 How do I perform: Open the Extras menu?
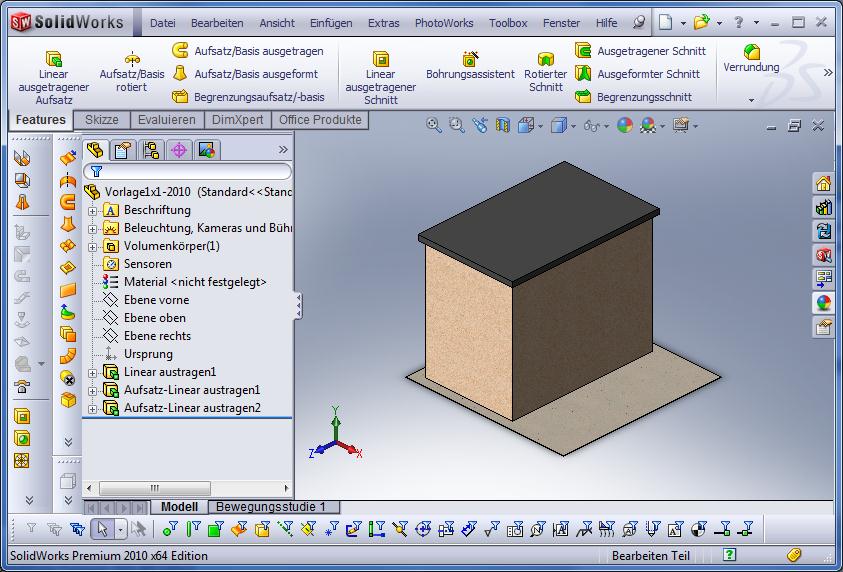[x=383, y=23]
